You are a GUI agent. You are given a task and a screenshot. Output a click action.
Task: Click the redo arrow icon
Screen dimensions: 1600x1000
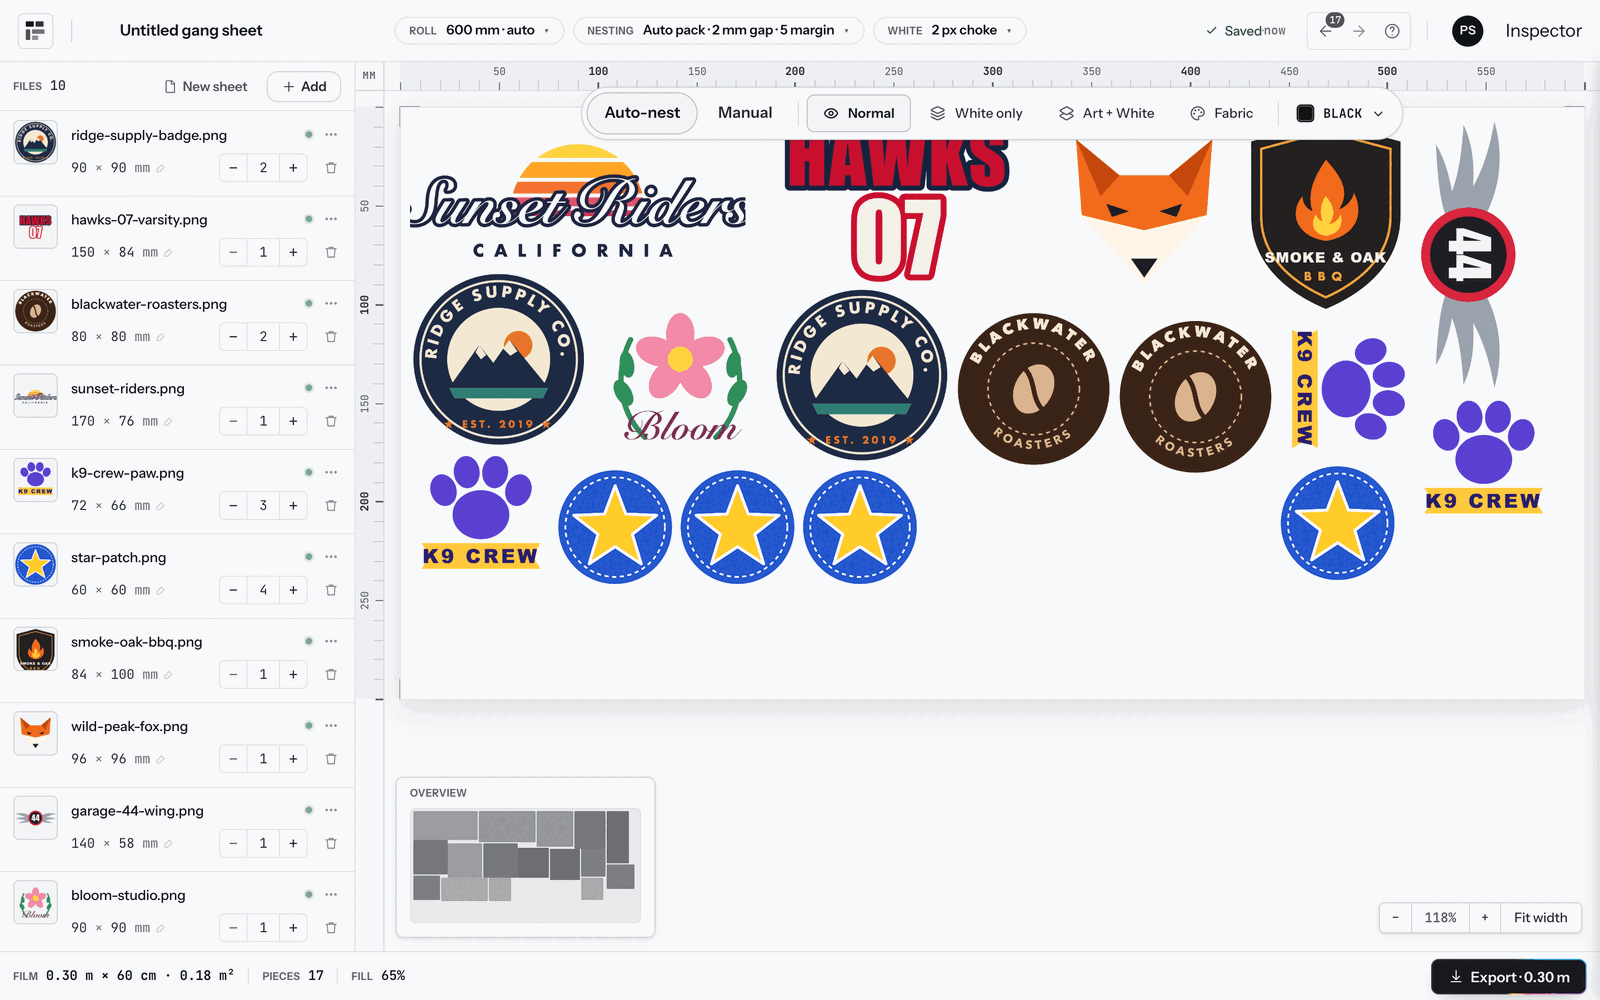pyautogui.click(x=1359, y=31)
